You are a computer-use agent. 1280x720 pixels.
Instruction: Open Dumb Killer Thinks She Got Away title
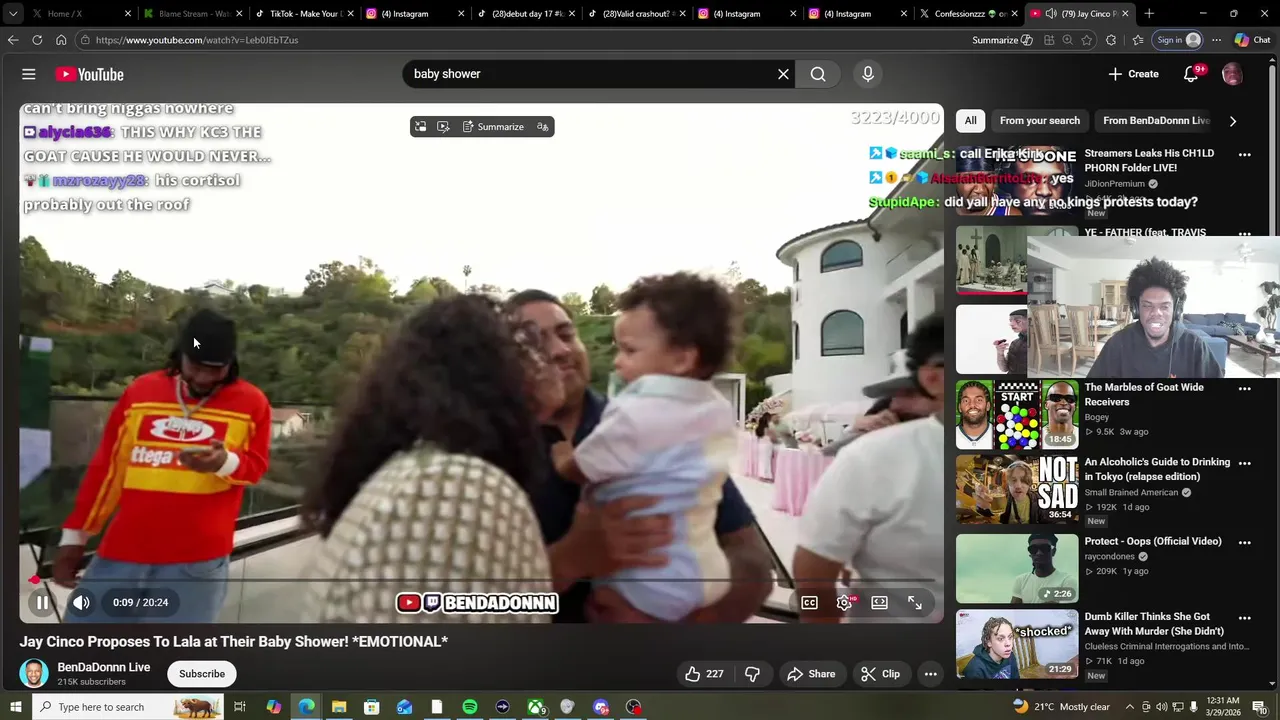coord(1154,624)
